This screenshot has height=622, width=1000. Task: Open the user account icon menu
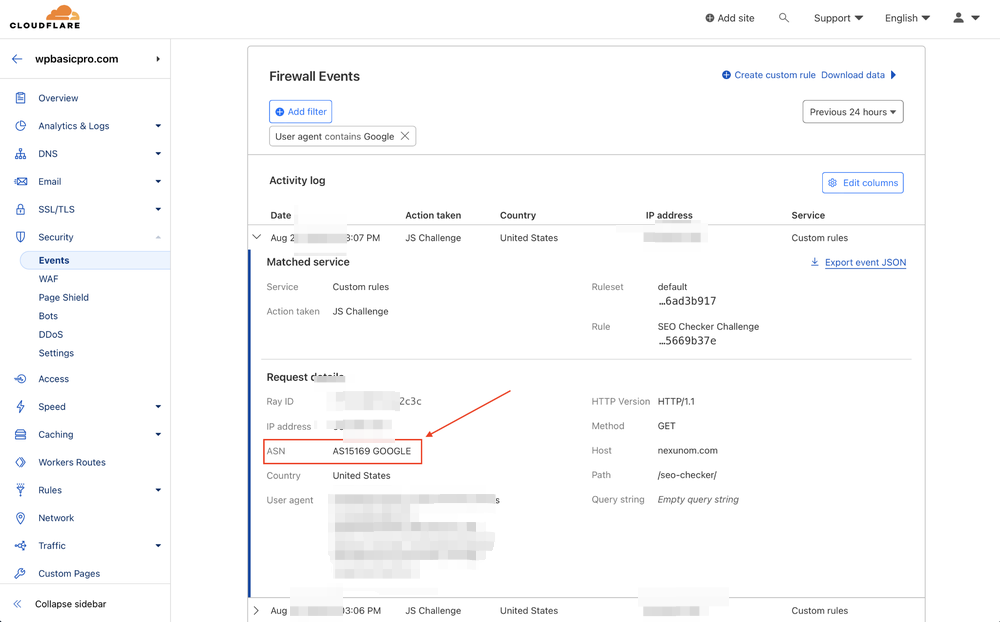click(x=958, y=18)
